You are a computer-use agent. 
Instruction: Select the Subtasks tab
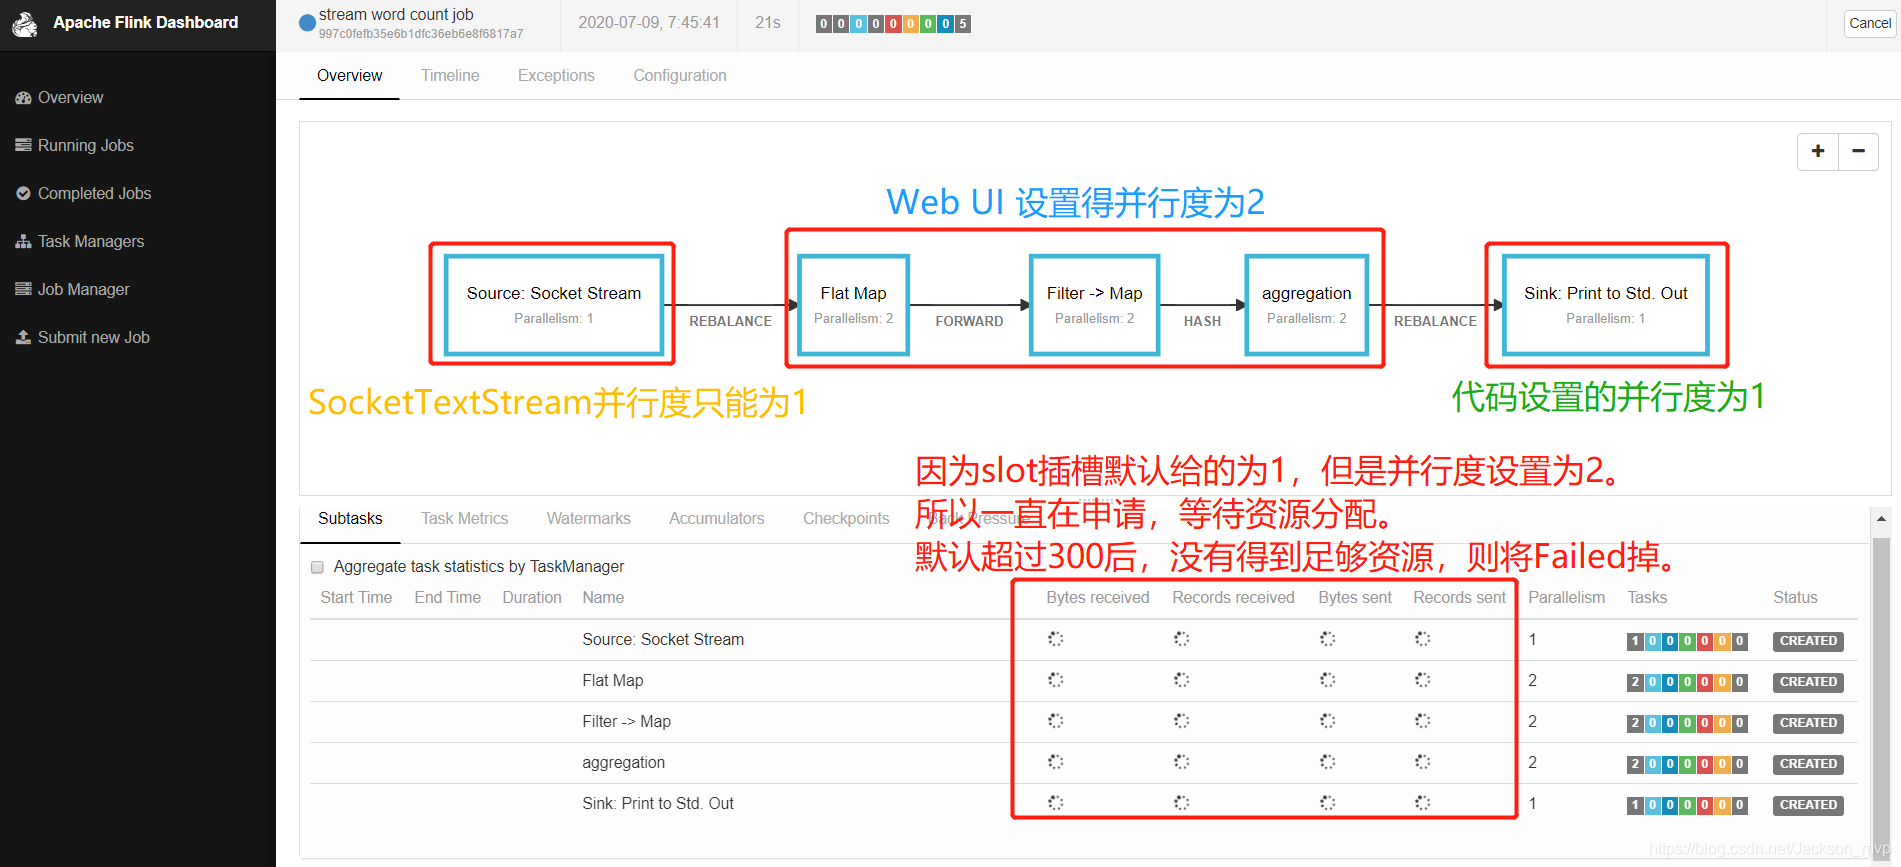point(350,519)
